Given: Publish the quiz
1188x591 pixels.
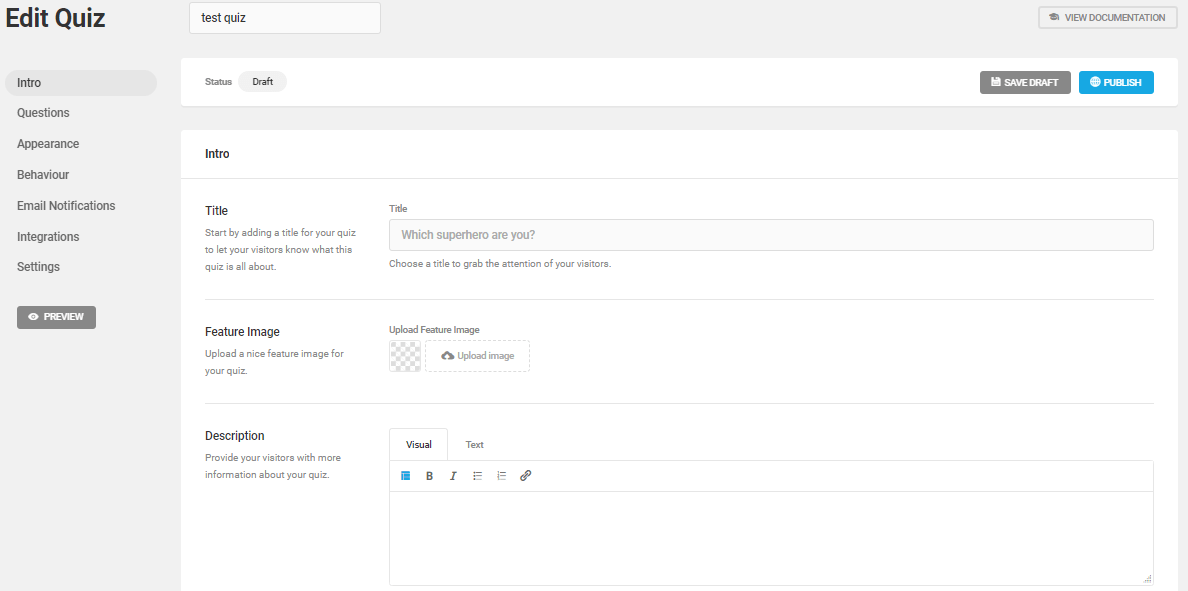Looking at the screenshot, I should point(1116,83).
